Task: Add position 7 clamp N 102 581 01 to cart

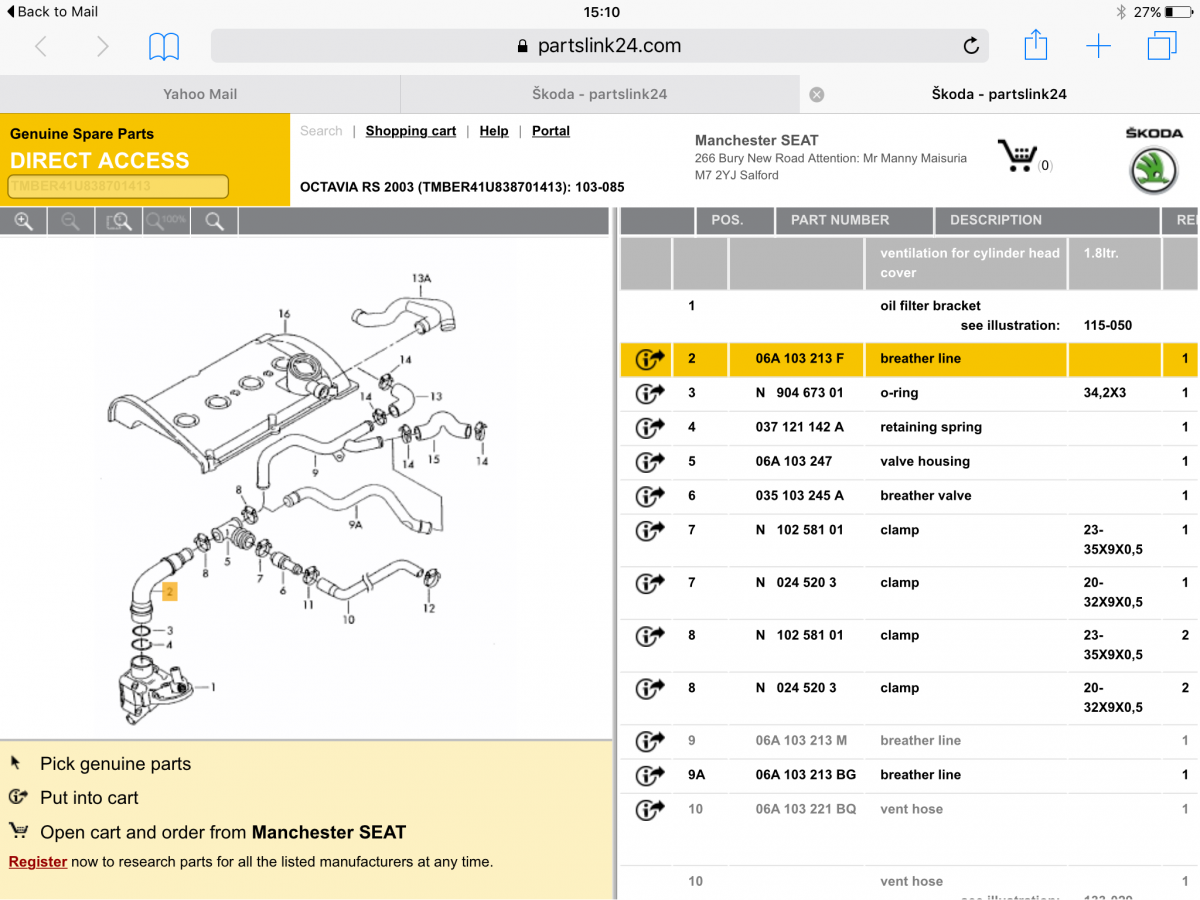Action: coord(650,530)
